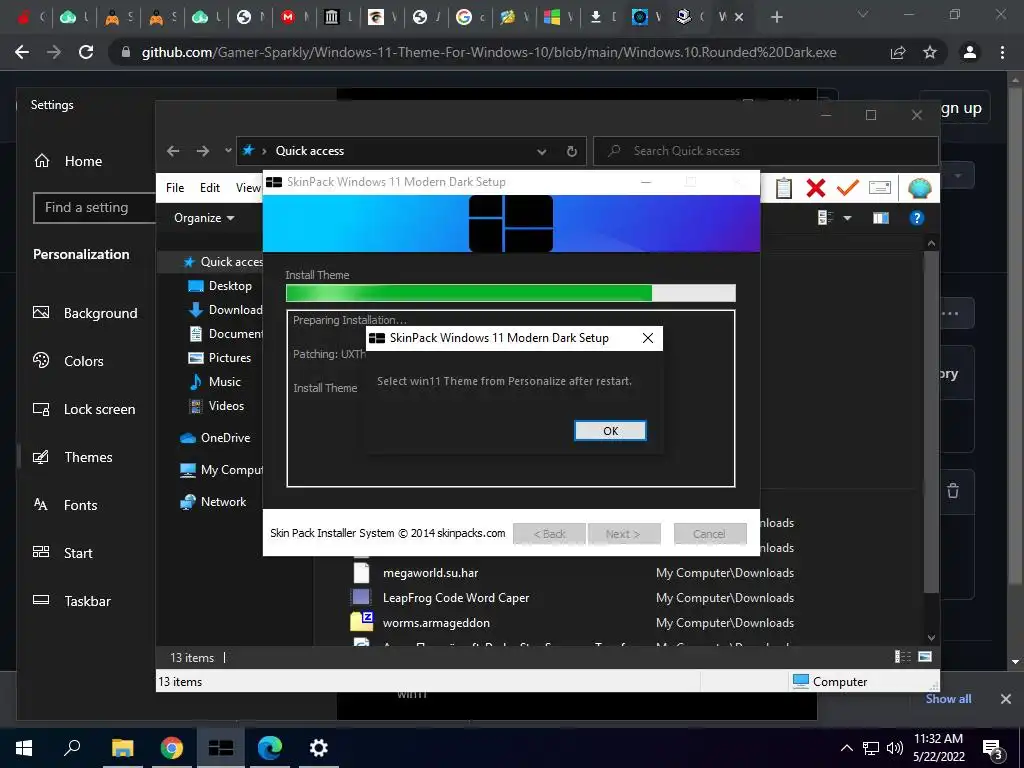Click the Explorer forward arrow
The width and height of the screenshot is (1024, 768).
(203, 151)
